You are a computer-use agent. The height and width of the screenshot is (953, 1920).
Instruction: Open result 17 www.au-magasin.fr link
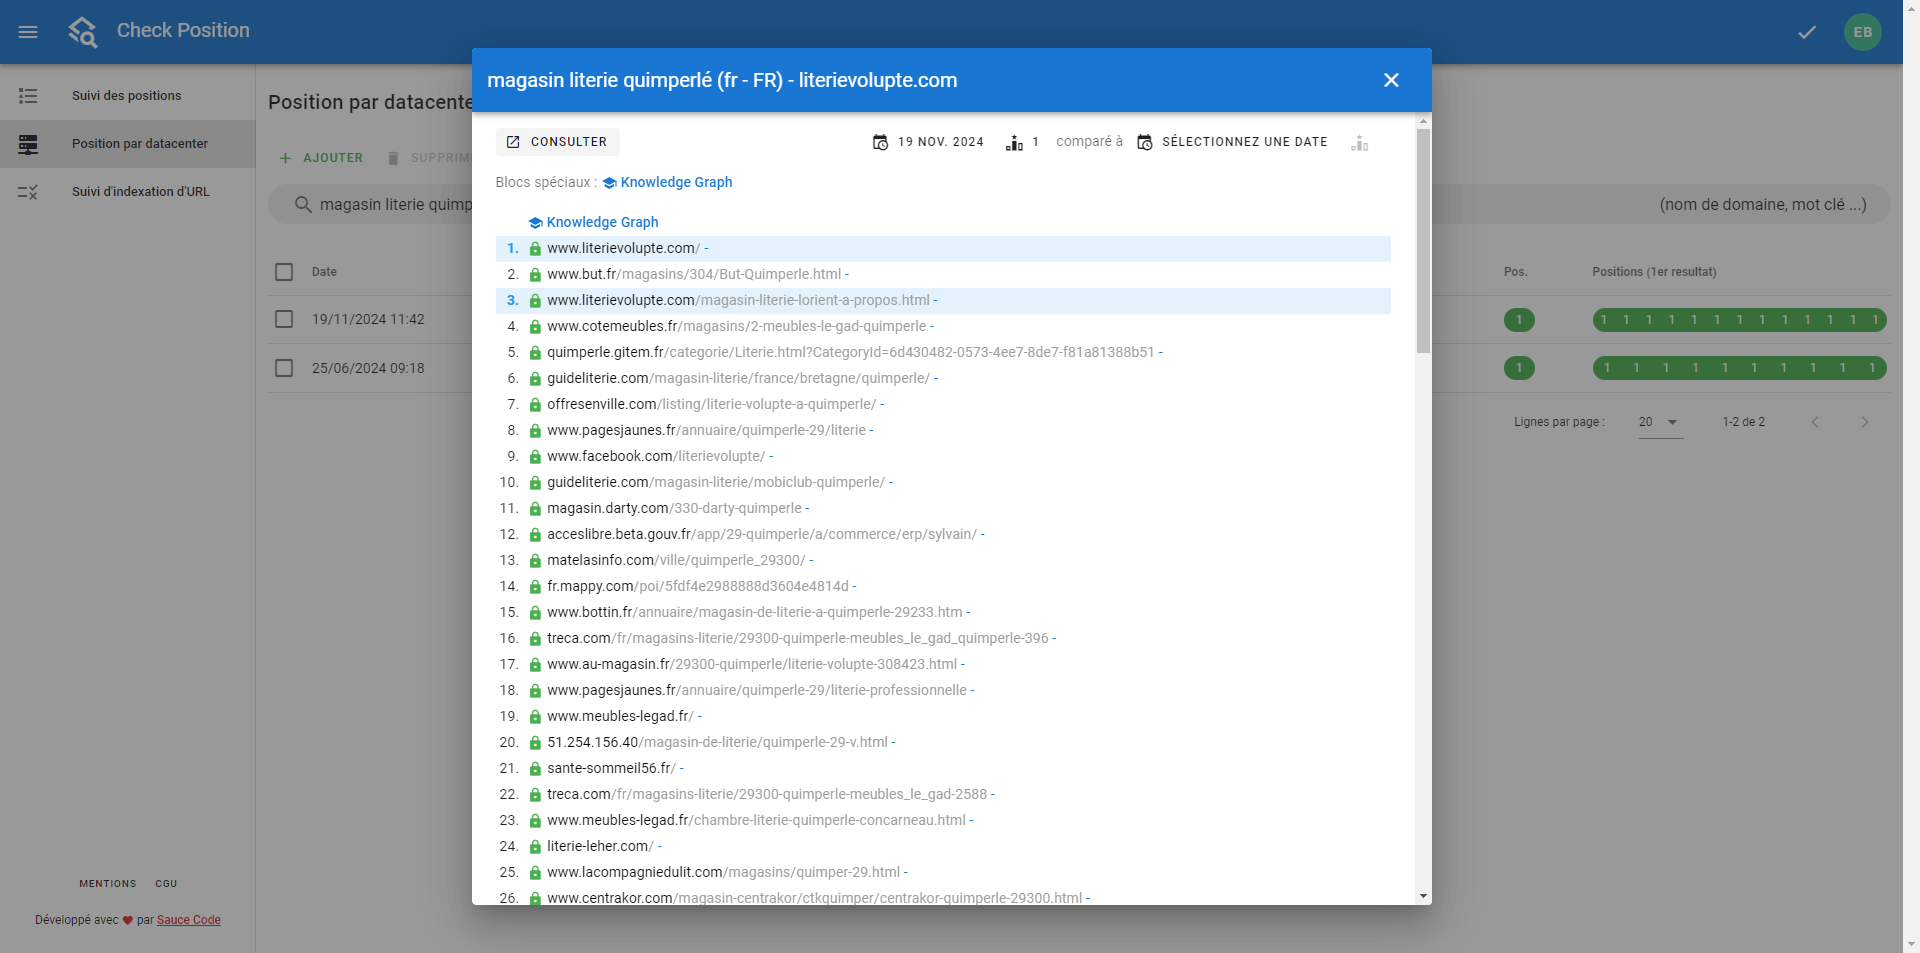(x=752, y=664)
